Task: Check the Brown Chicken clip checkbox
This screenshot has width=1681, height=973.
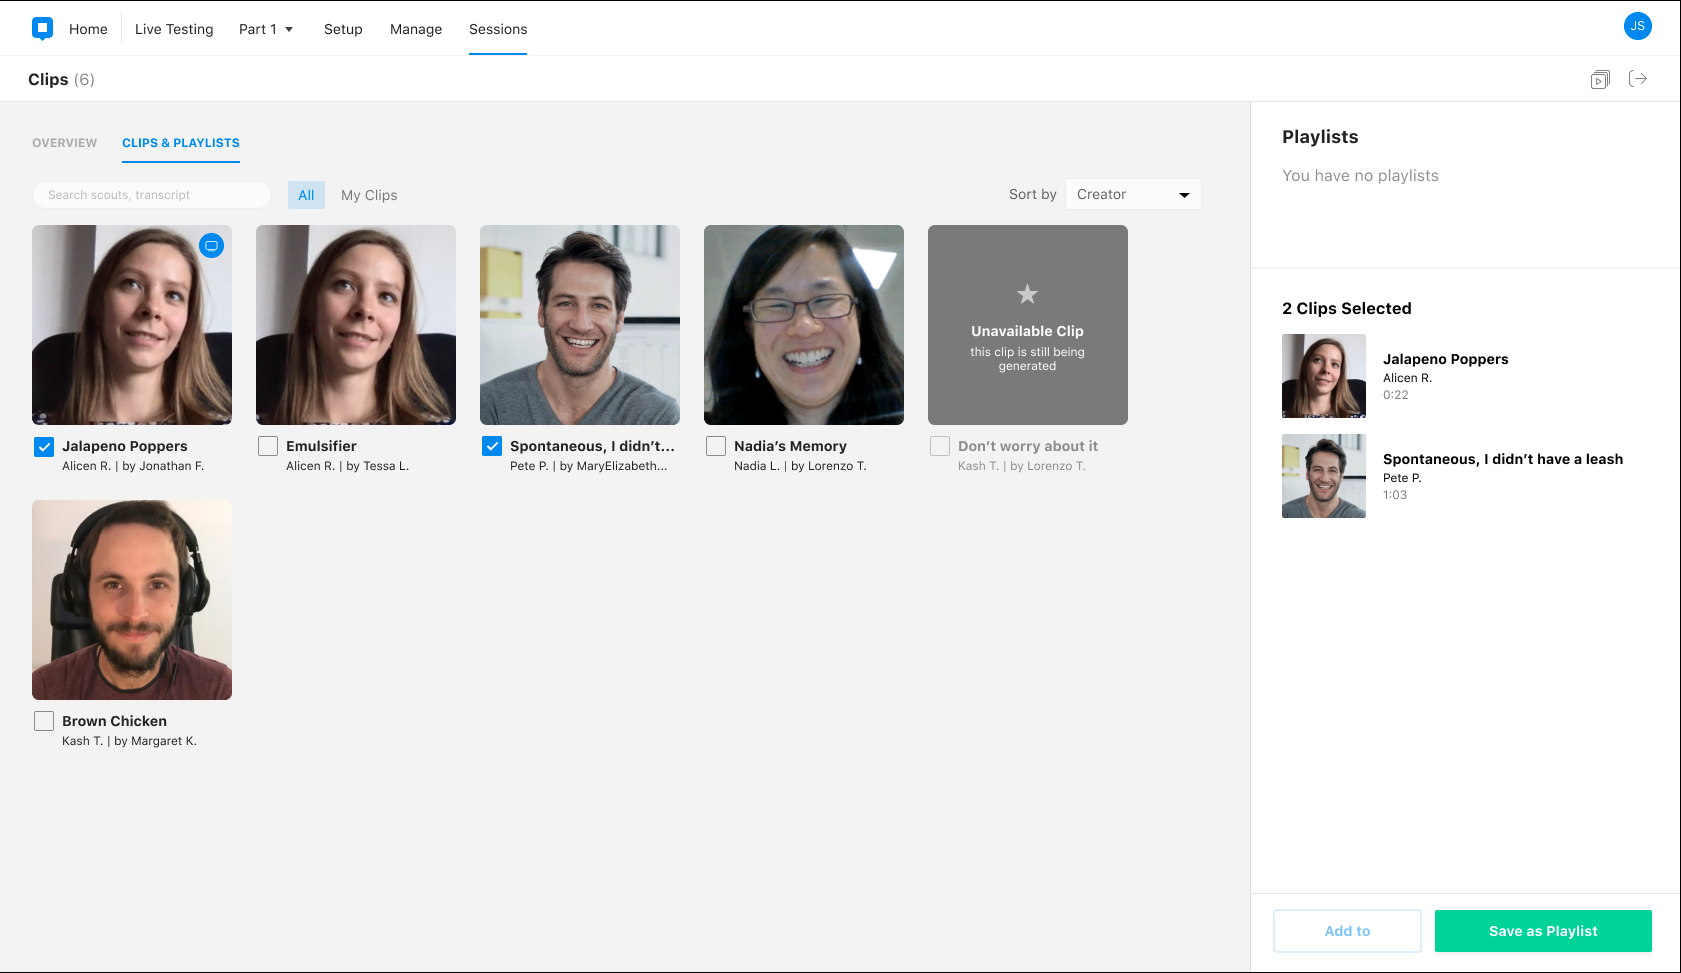Action: click(x=44, y=721)
